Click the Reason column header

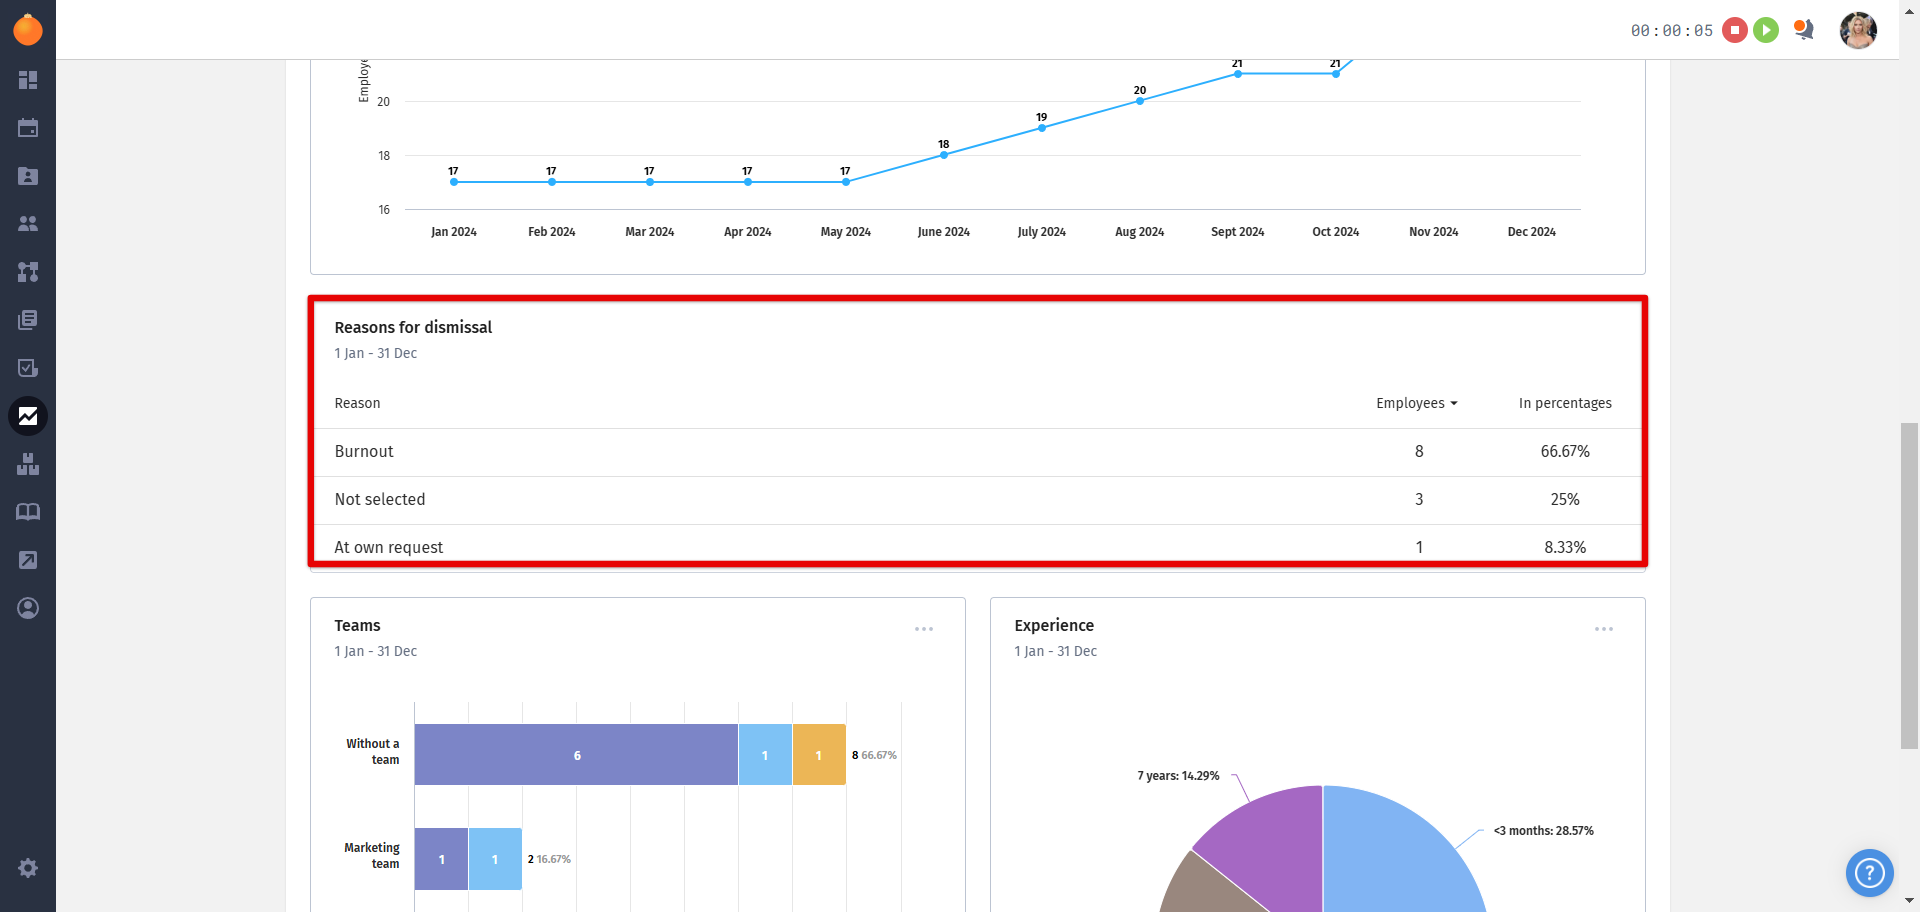[357, 403]
